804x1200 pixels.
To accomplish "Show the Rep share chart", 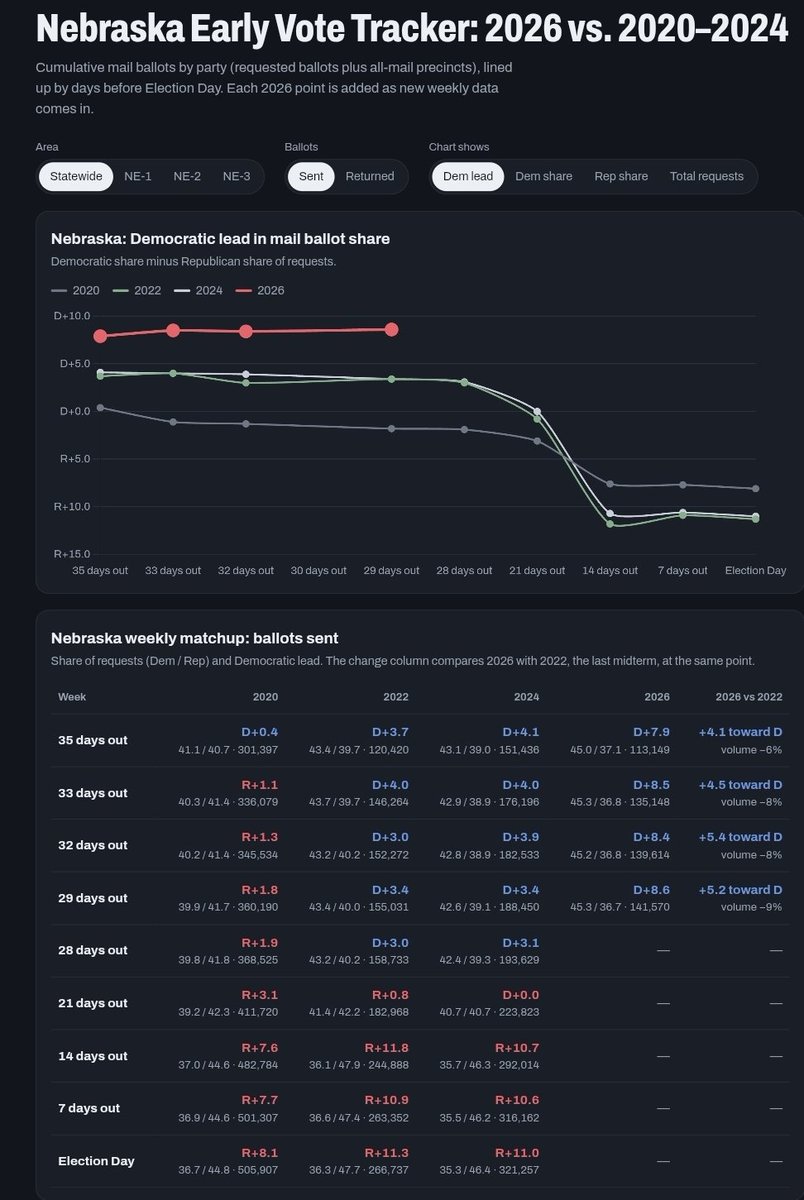I will (x=621, y=176).
